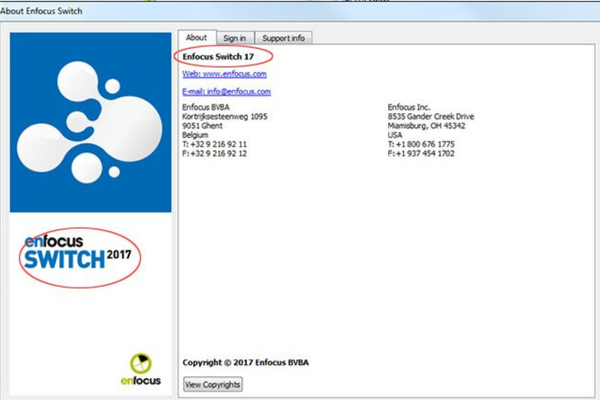
Task: Click the Copyright © 2017 Enfocus BVBA text
Action: pyautogui.click(x=246, y=362)
